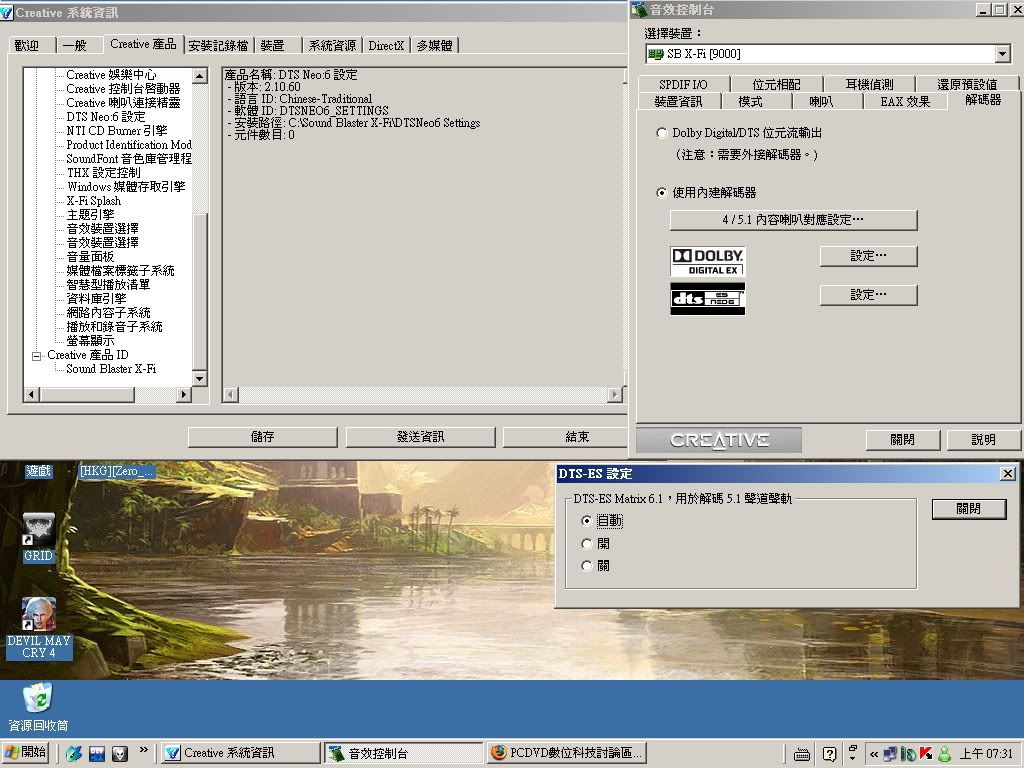Click the 發送資訊 button
1024x768 pixels.
[x=421, y=437]
